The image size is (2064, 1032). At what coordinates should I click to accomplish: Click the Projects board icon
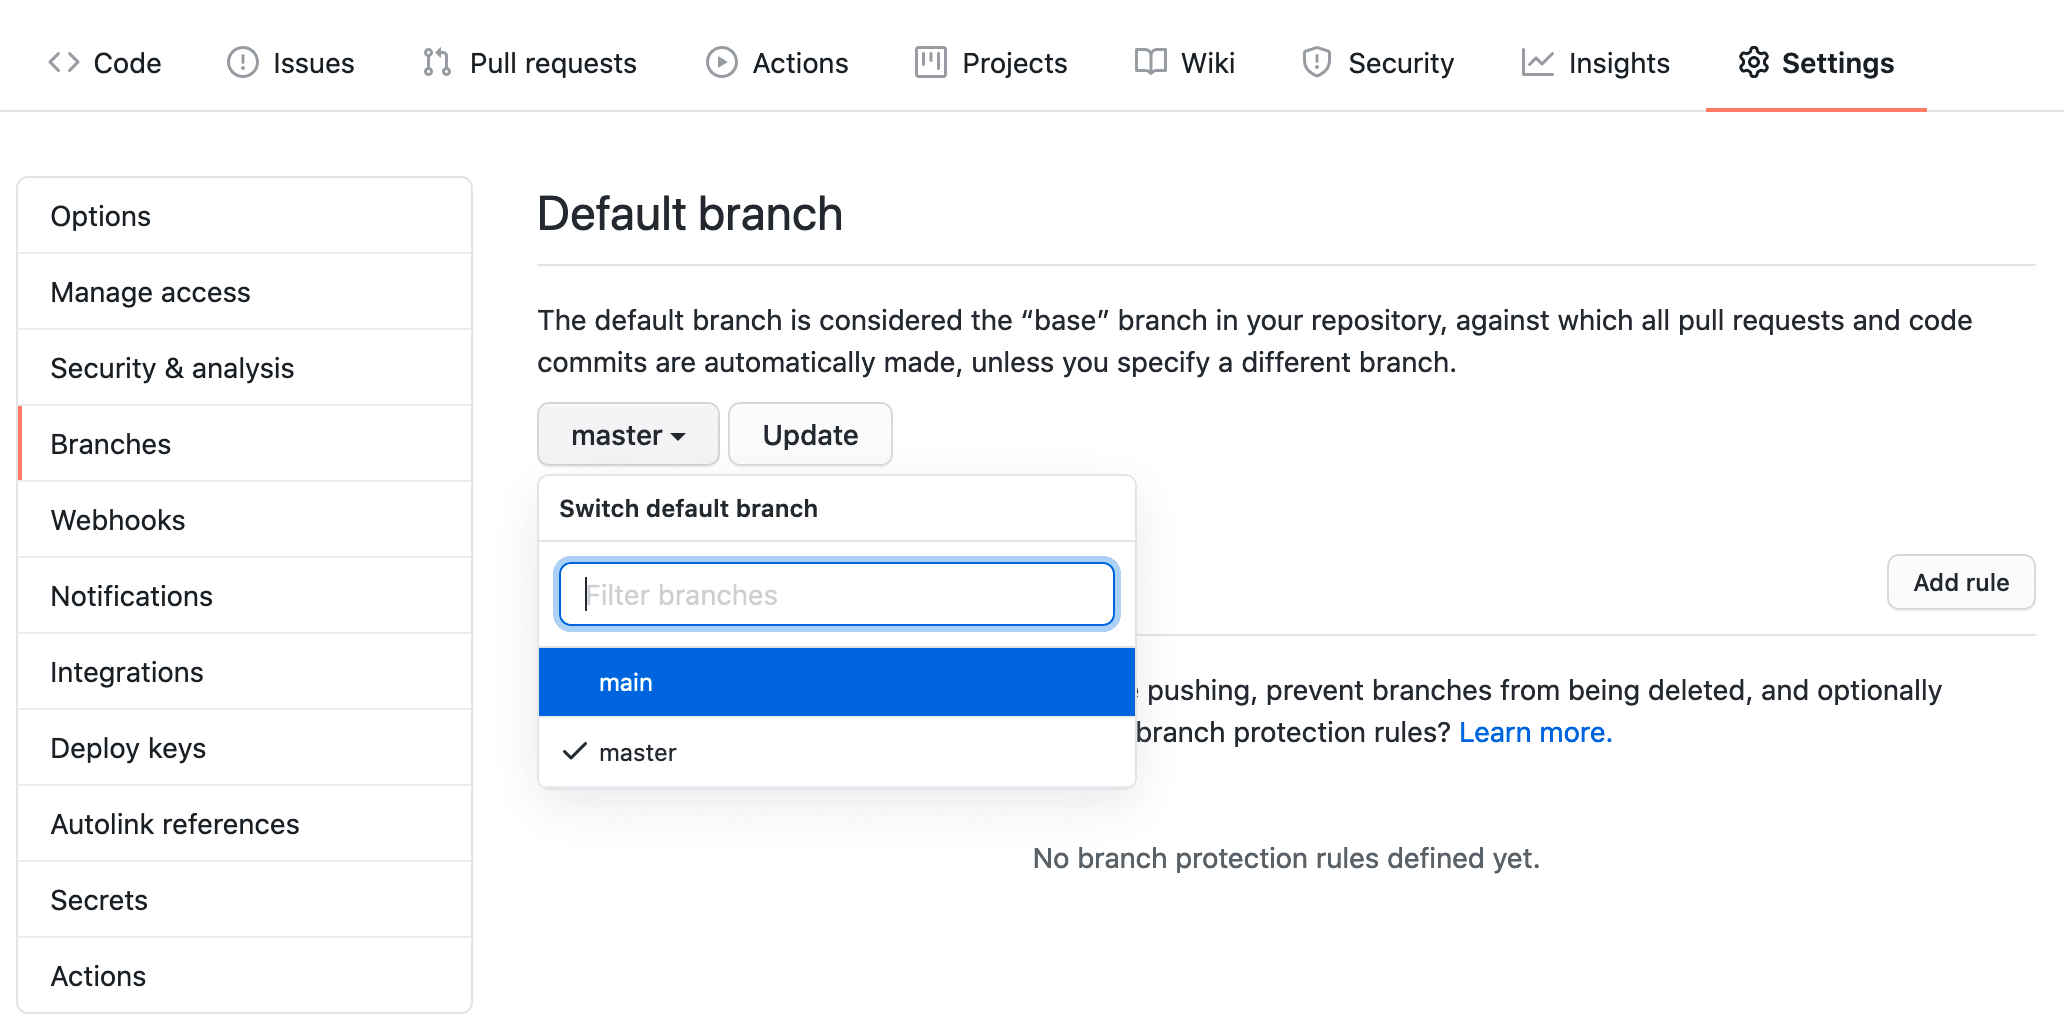pos(929,62)
